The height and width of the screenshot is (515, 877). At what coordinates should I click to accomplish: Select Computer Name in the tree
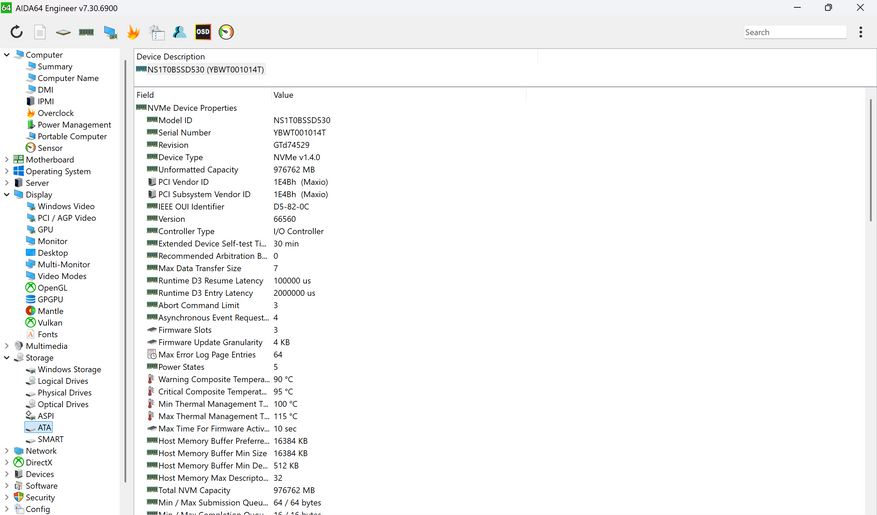(68, 78)
